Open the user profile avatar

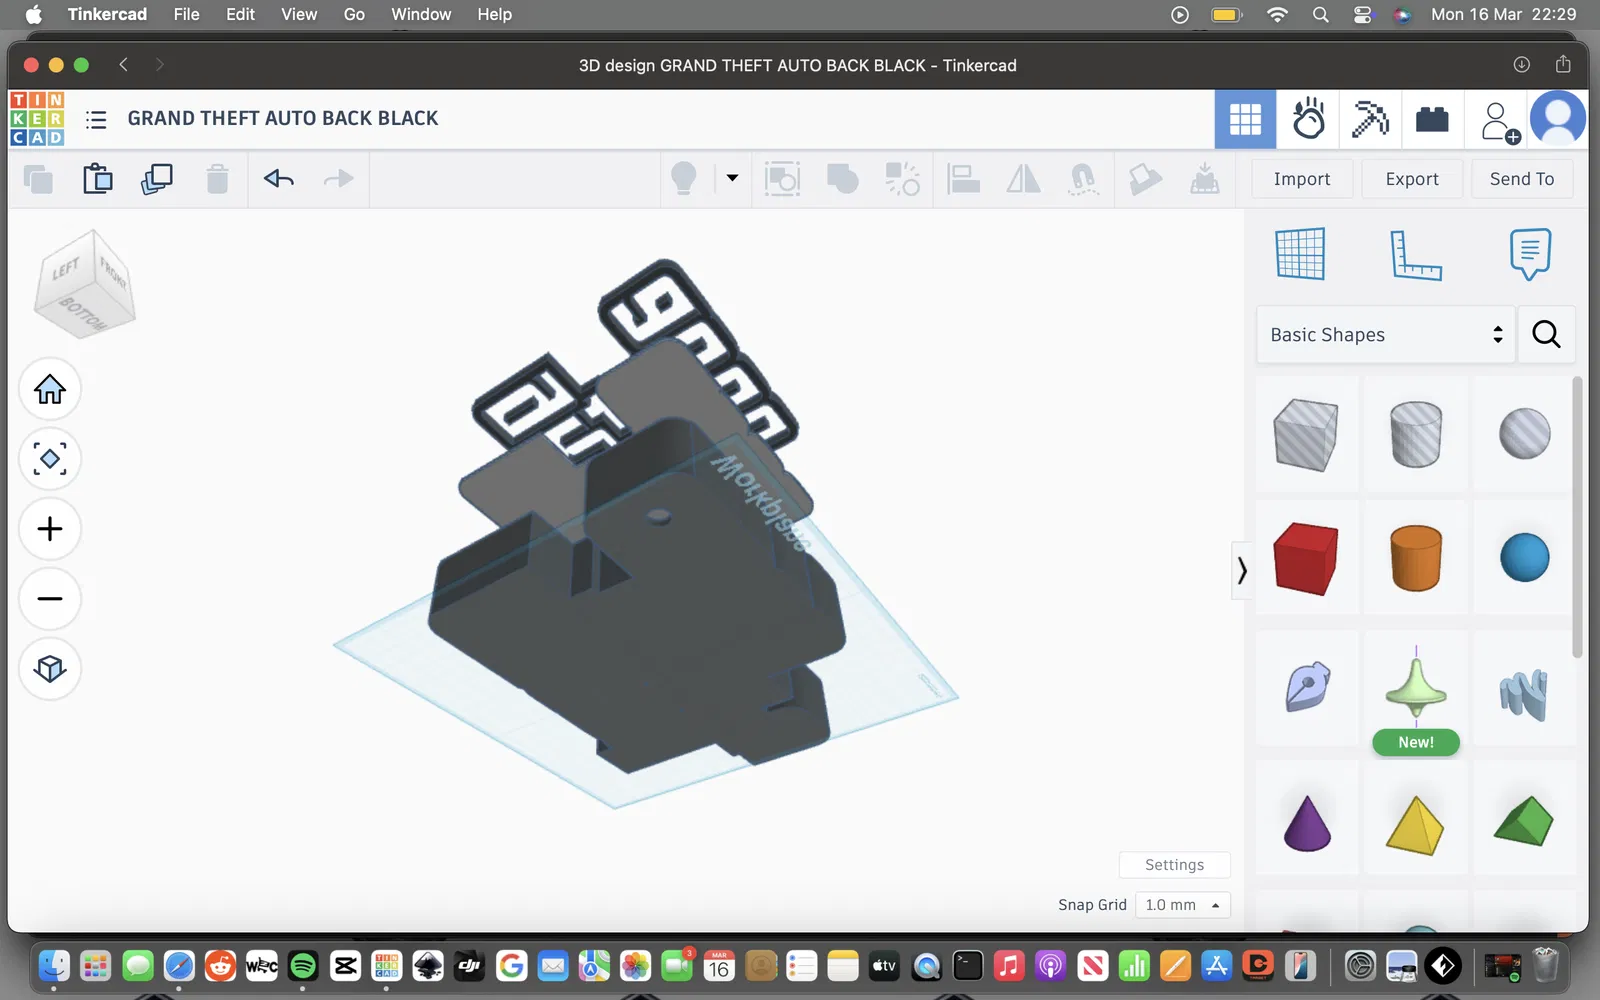coord(1558,118)
